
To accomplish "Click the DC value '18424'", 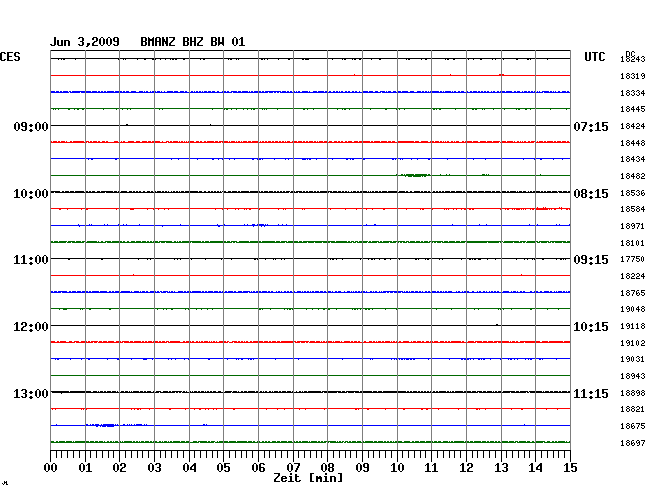I will click(633, 126).
